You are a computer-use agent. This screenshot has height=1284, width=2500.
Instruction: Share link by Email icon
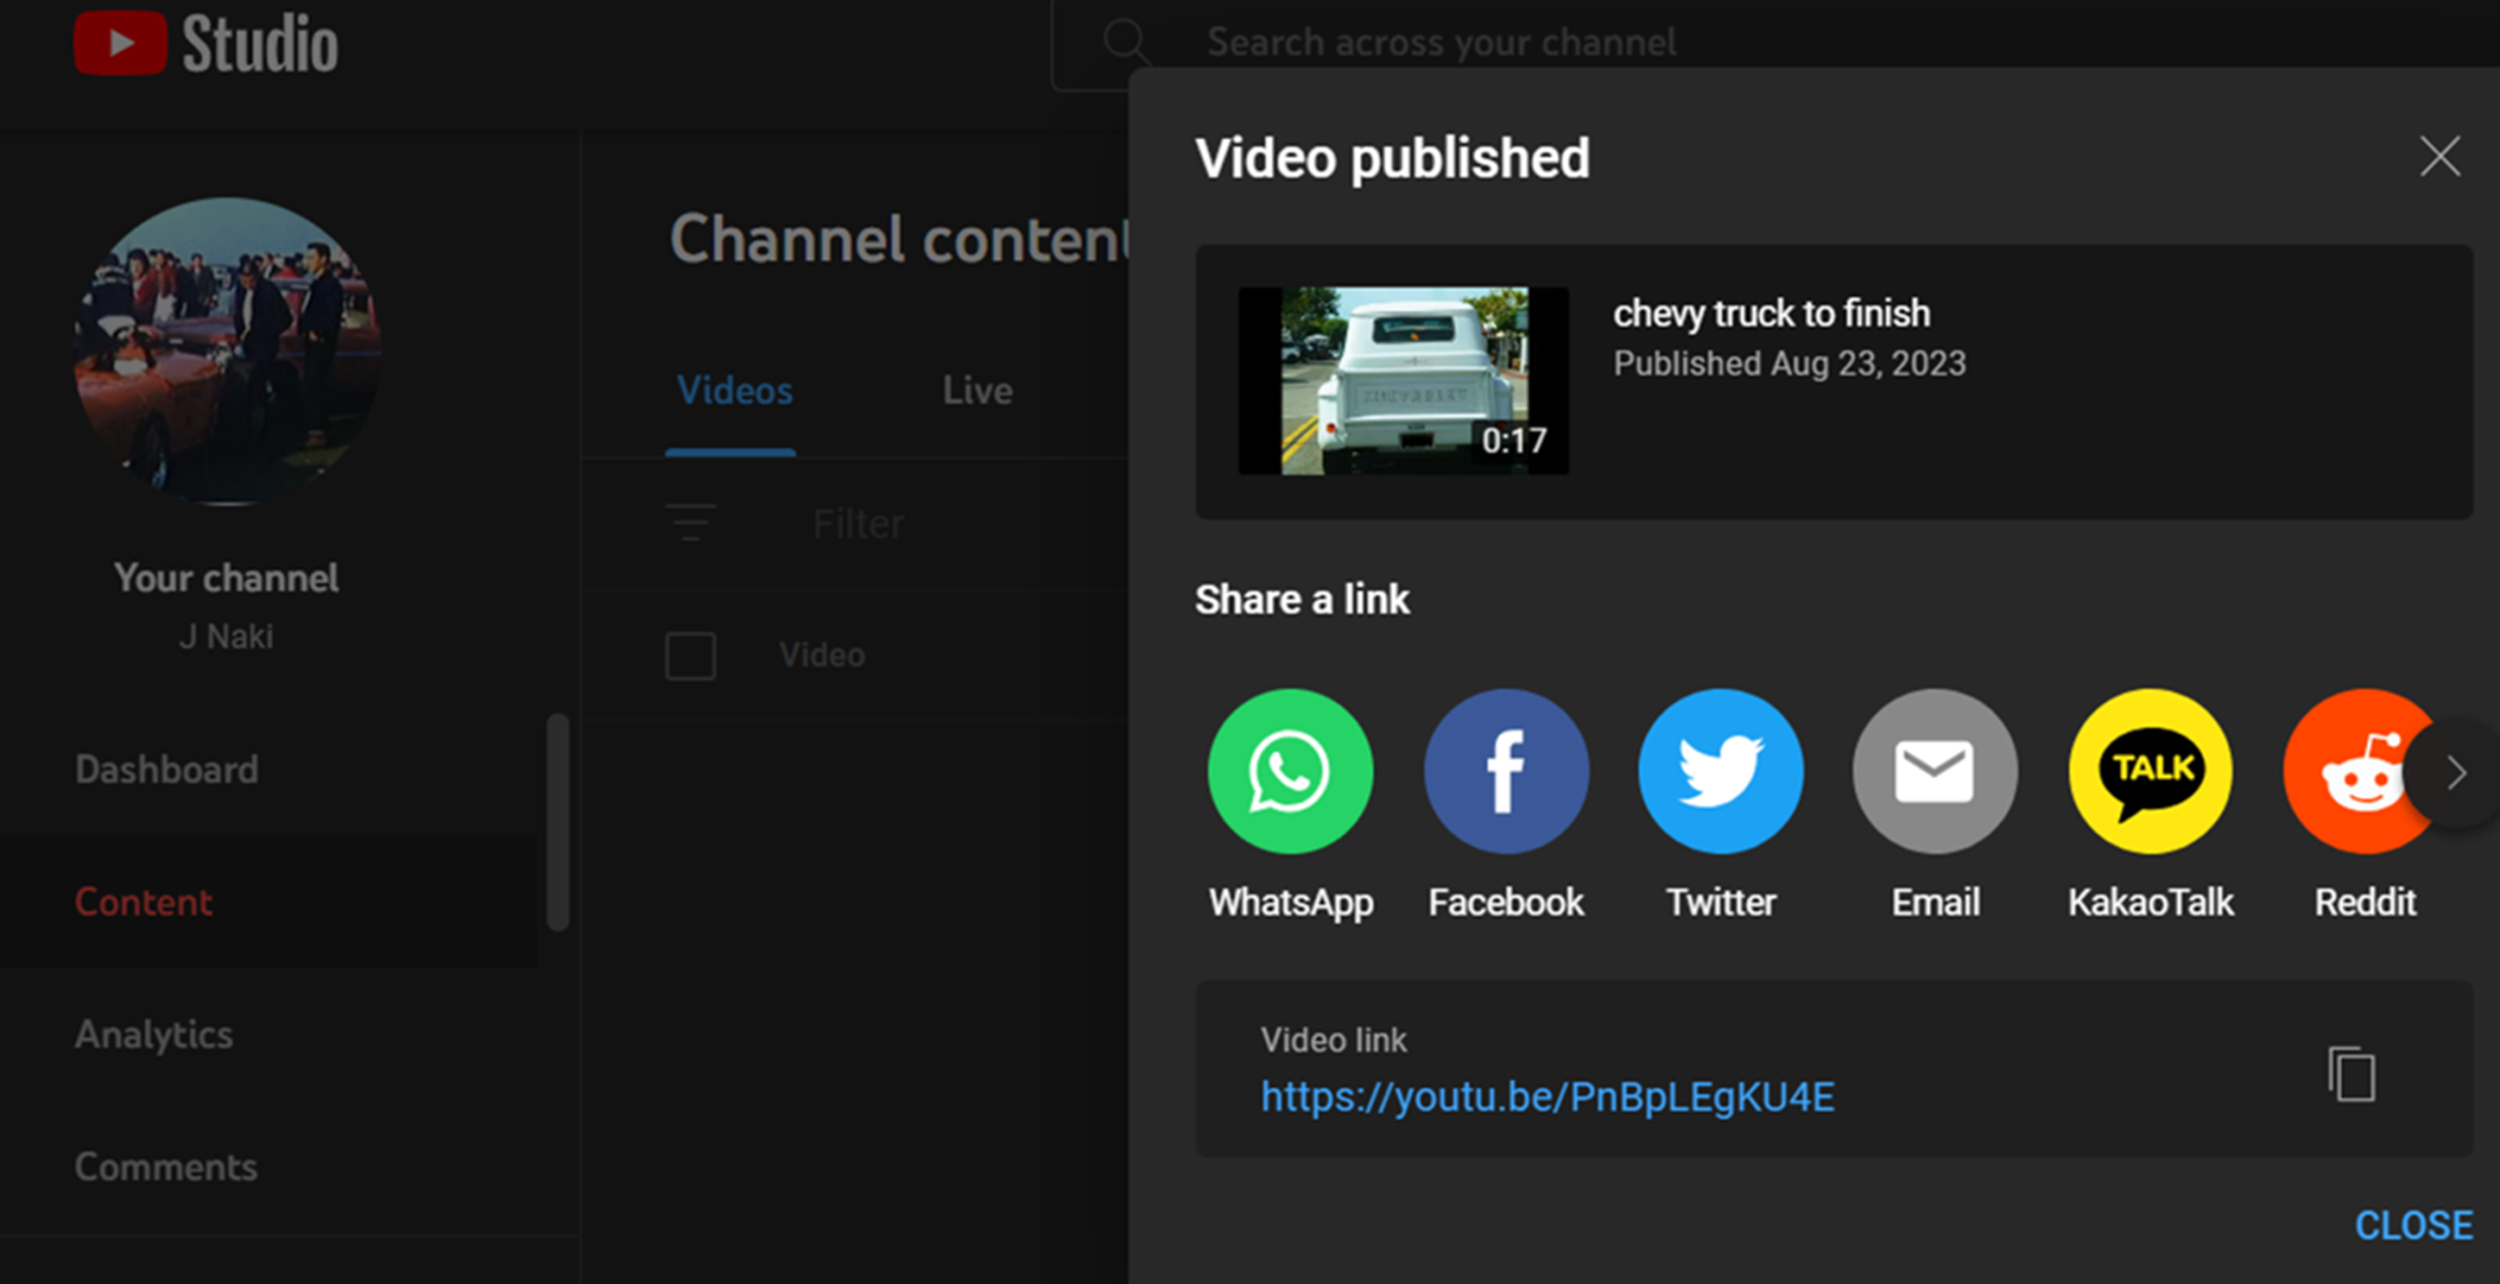pos(1935,771)
